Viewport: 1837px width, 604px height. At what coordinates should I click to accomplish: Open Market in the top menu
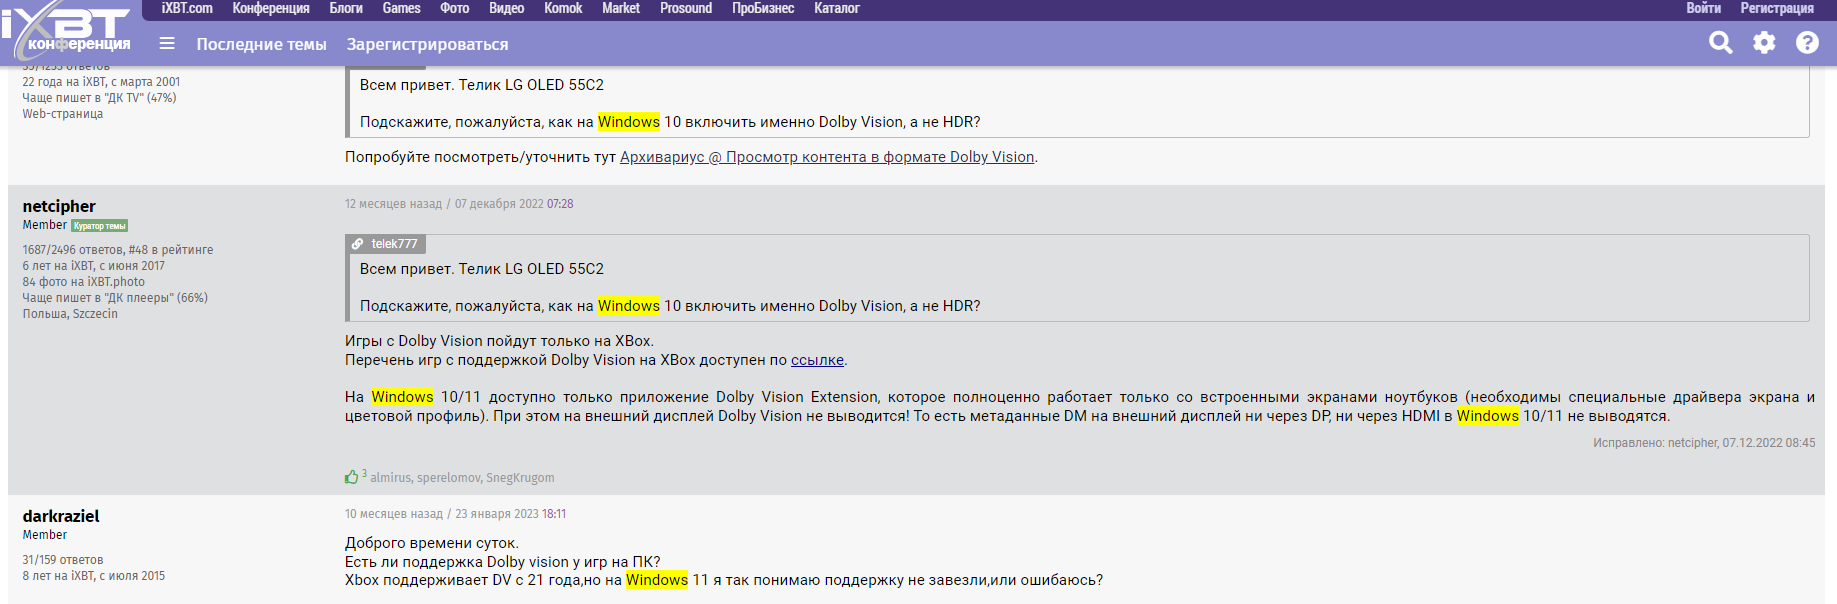[620, 8]
